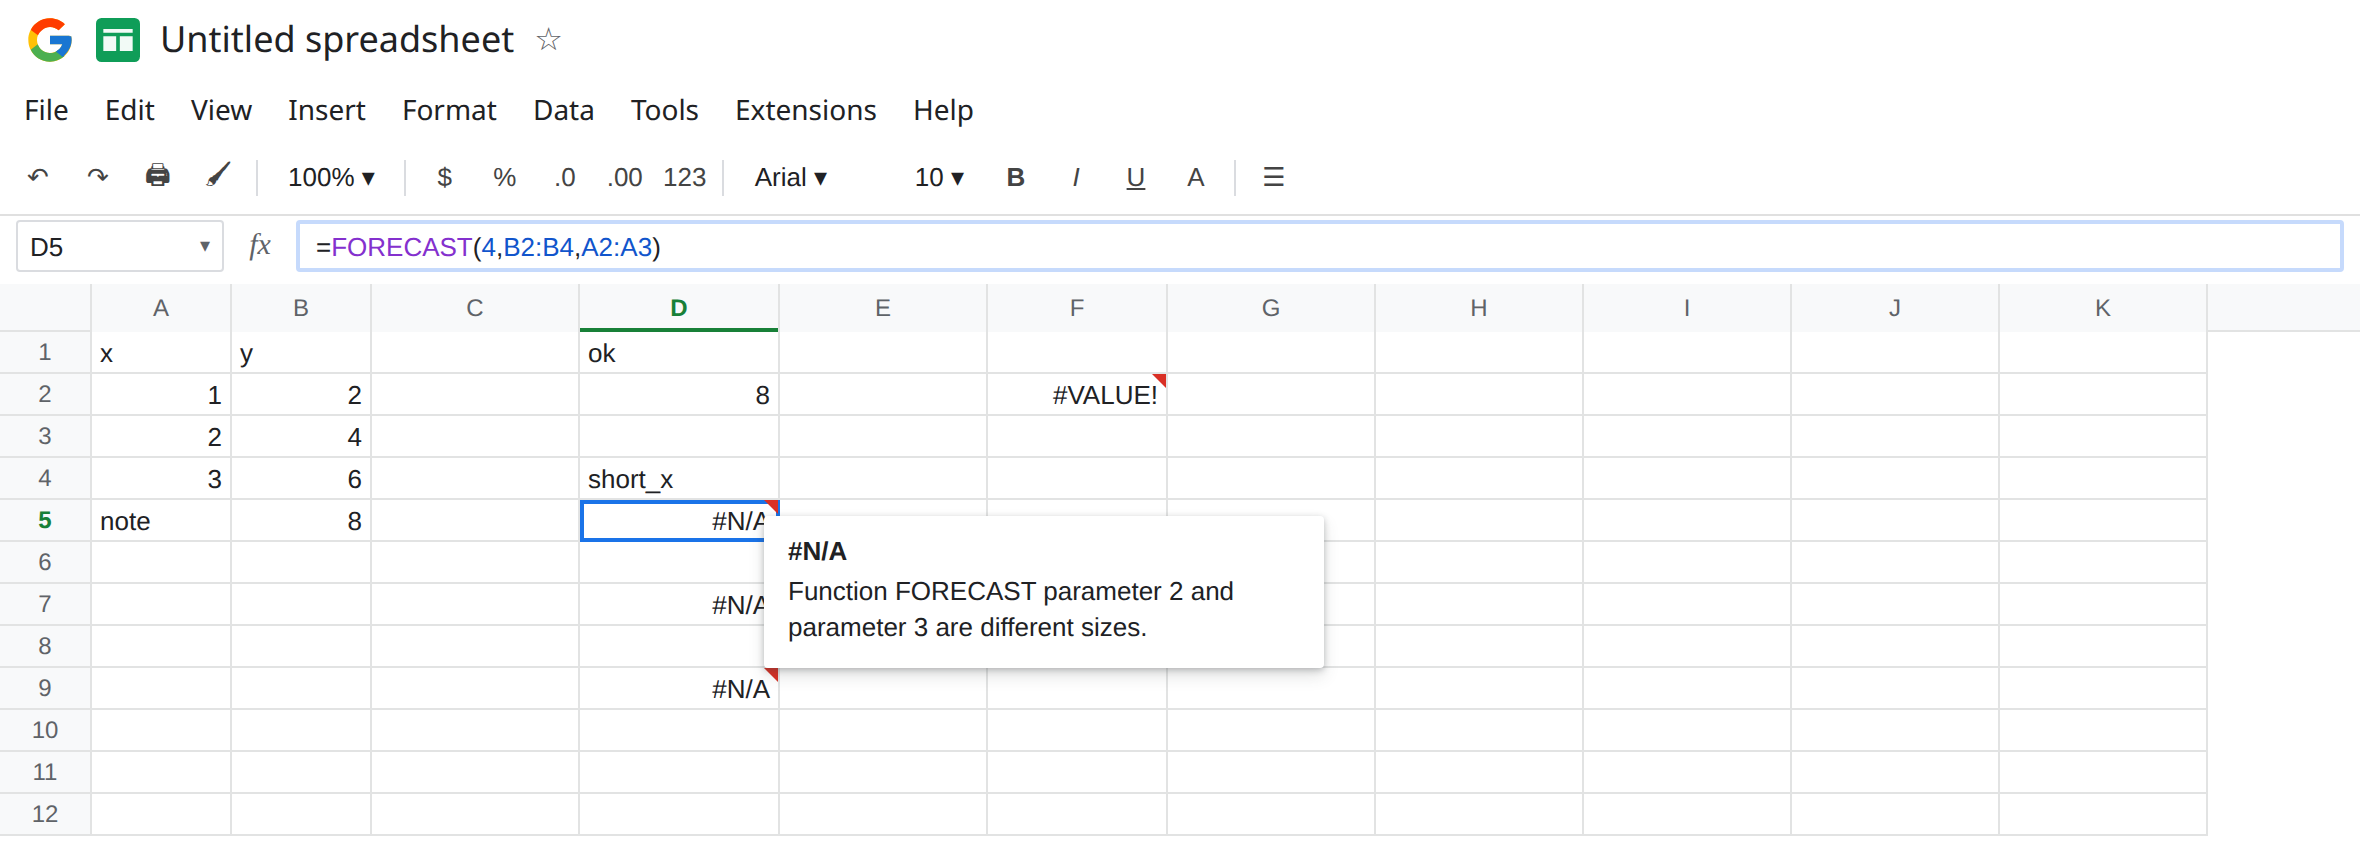
Task: Expand the D5 name box dropdown
Action: [204, 246]
